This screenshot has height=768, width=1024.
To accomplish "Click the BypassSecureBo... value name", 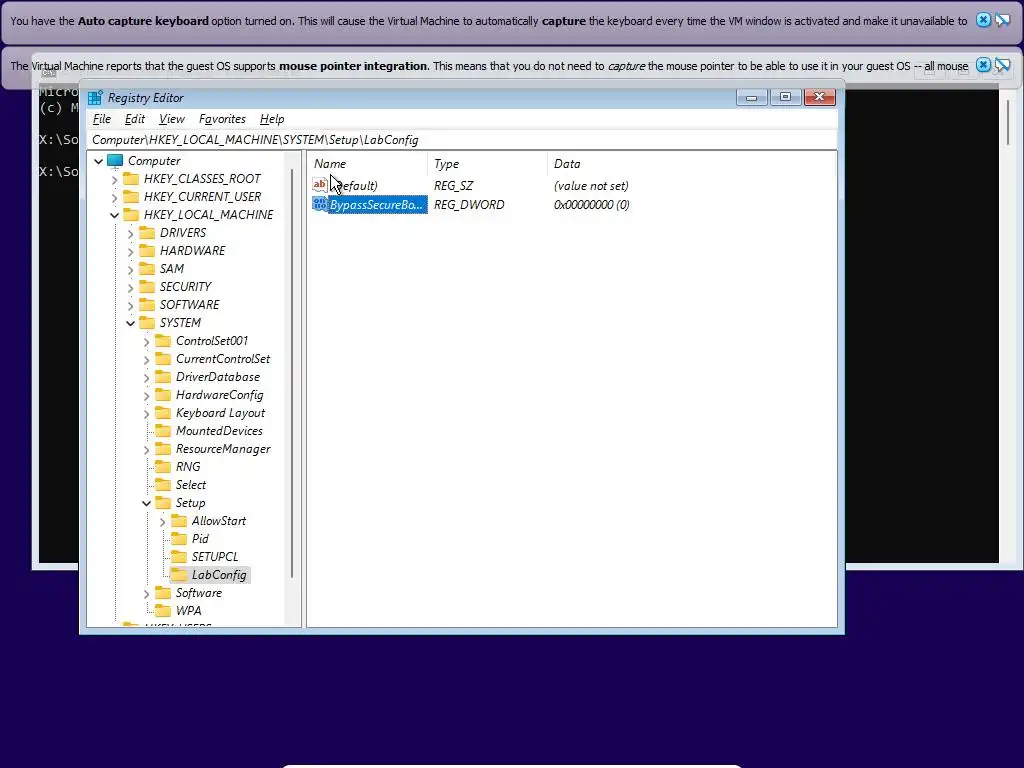I will (377, 204).
